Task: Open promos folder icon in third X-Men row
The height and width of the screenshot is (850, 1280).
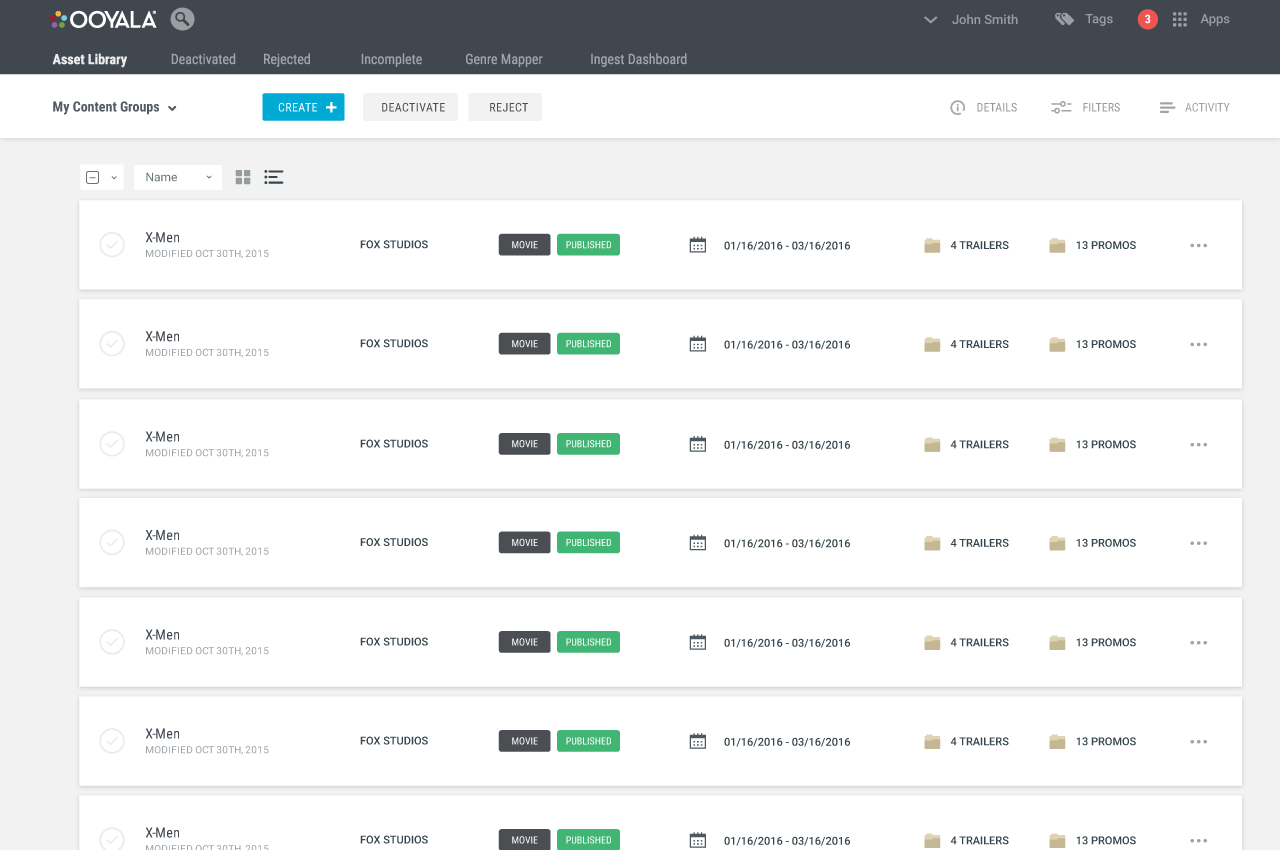Action: click(1057, 444)
